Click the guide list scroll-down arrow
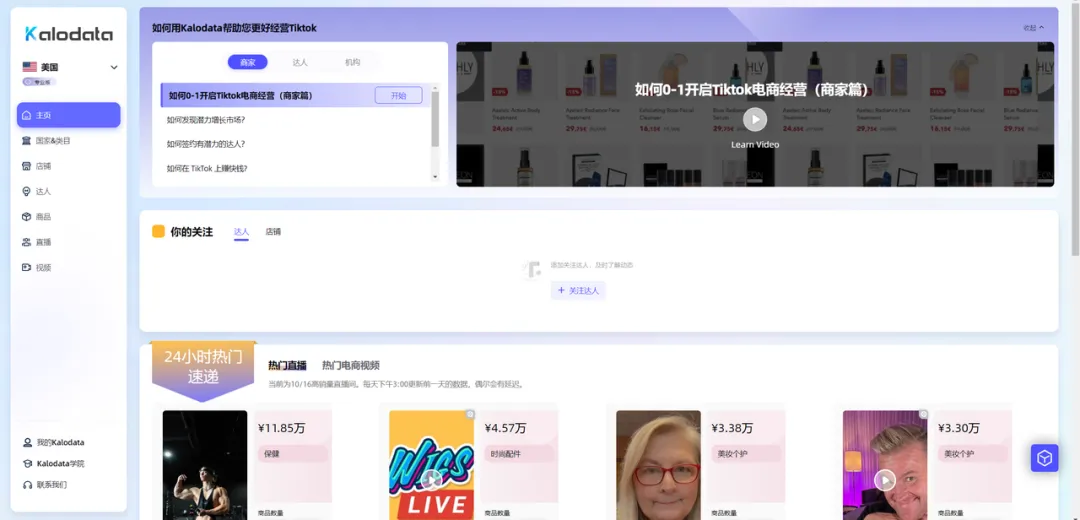 [435, 177]
